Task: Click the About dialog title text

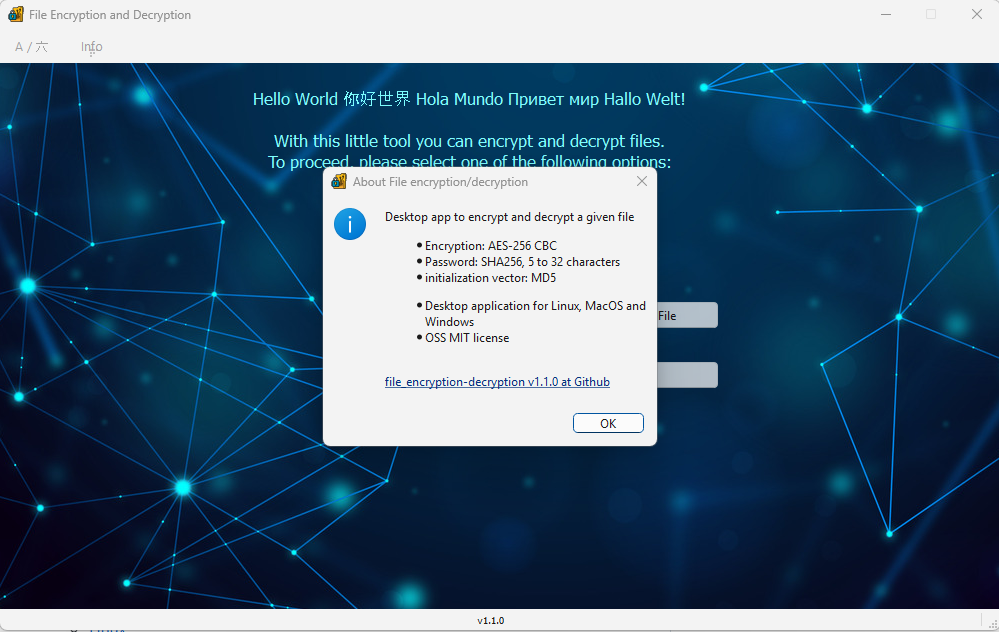Action: (x=440, y=181)
